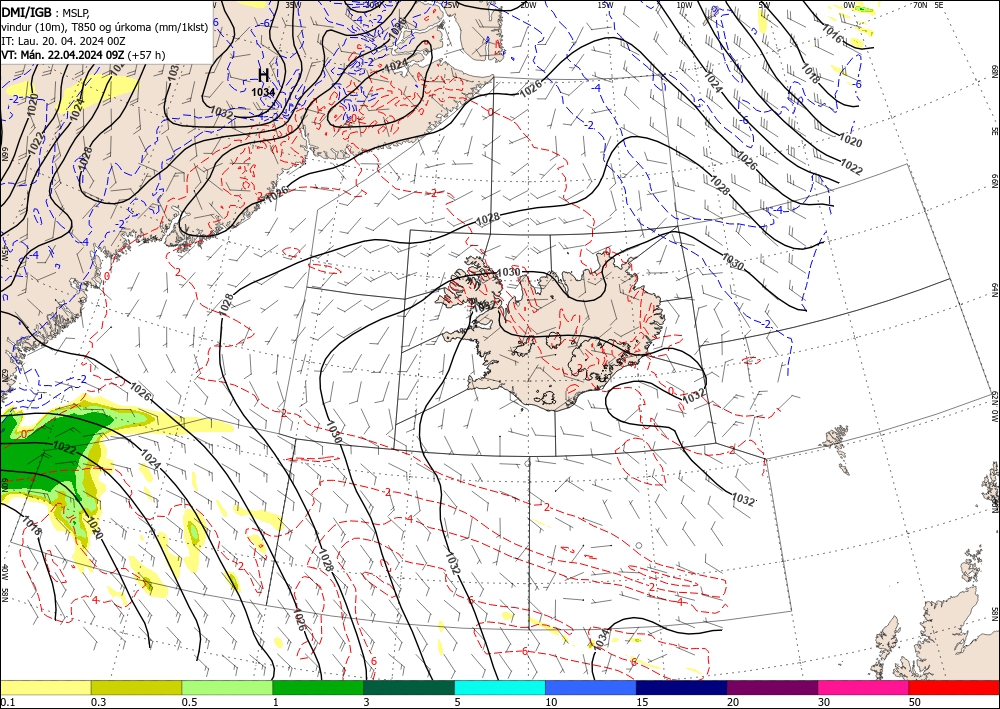Click the green 1–3 mm legend swatch
Viewport: 1000px width, 709px height.
pos(318,687)
